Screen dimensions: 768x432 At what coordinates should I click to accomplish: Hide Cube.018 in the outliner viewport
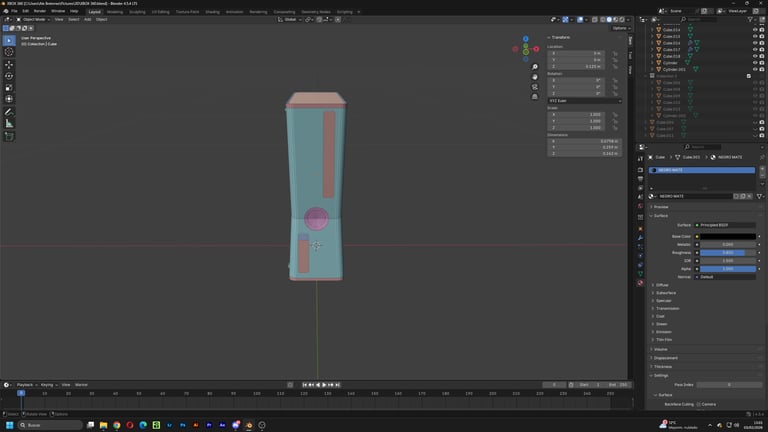(x=755, y=56)
